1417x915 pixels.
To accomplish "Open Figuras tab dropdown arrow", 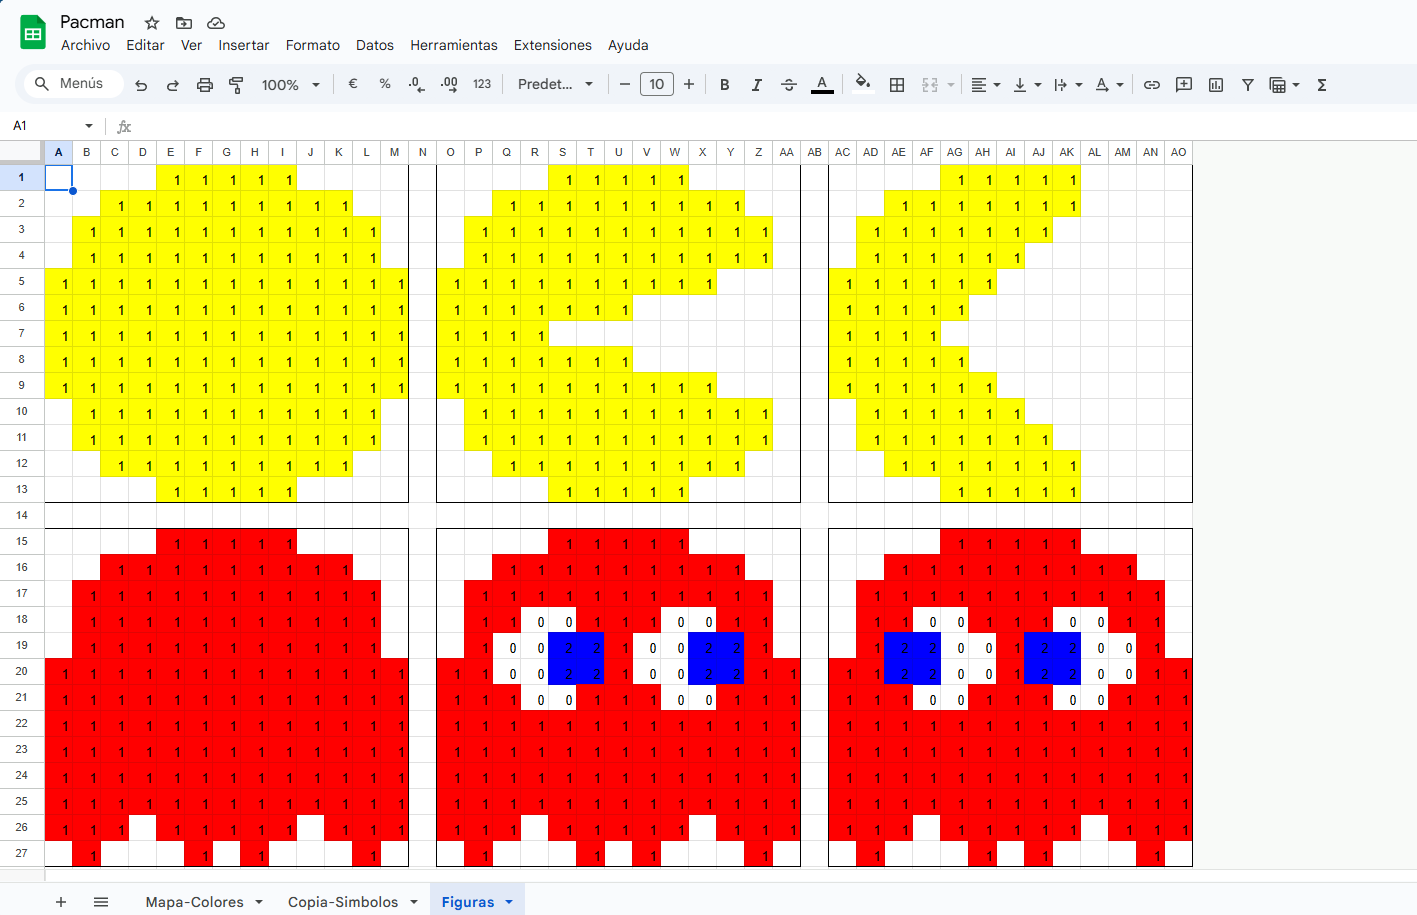I will point(509,902).
